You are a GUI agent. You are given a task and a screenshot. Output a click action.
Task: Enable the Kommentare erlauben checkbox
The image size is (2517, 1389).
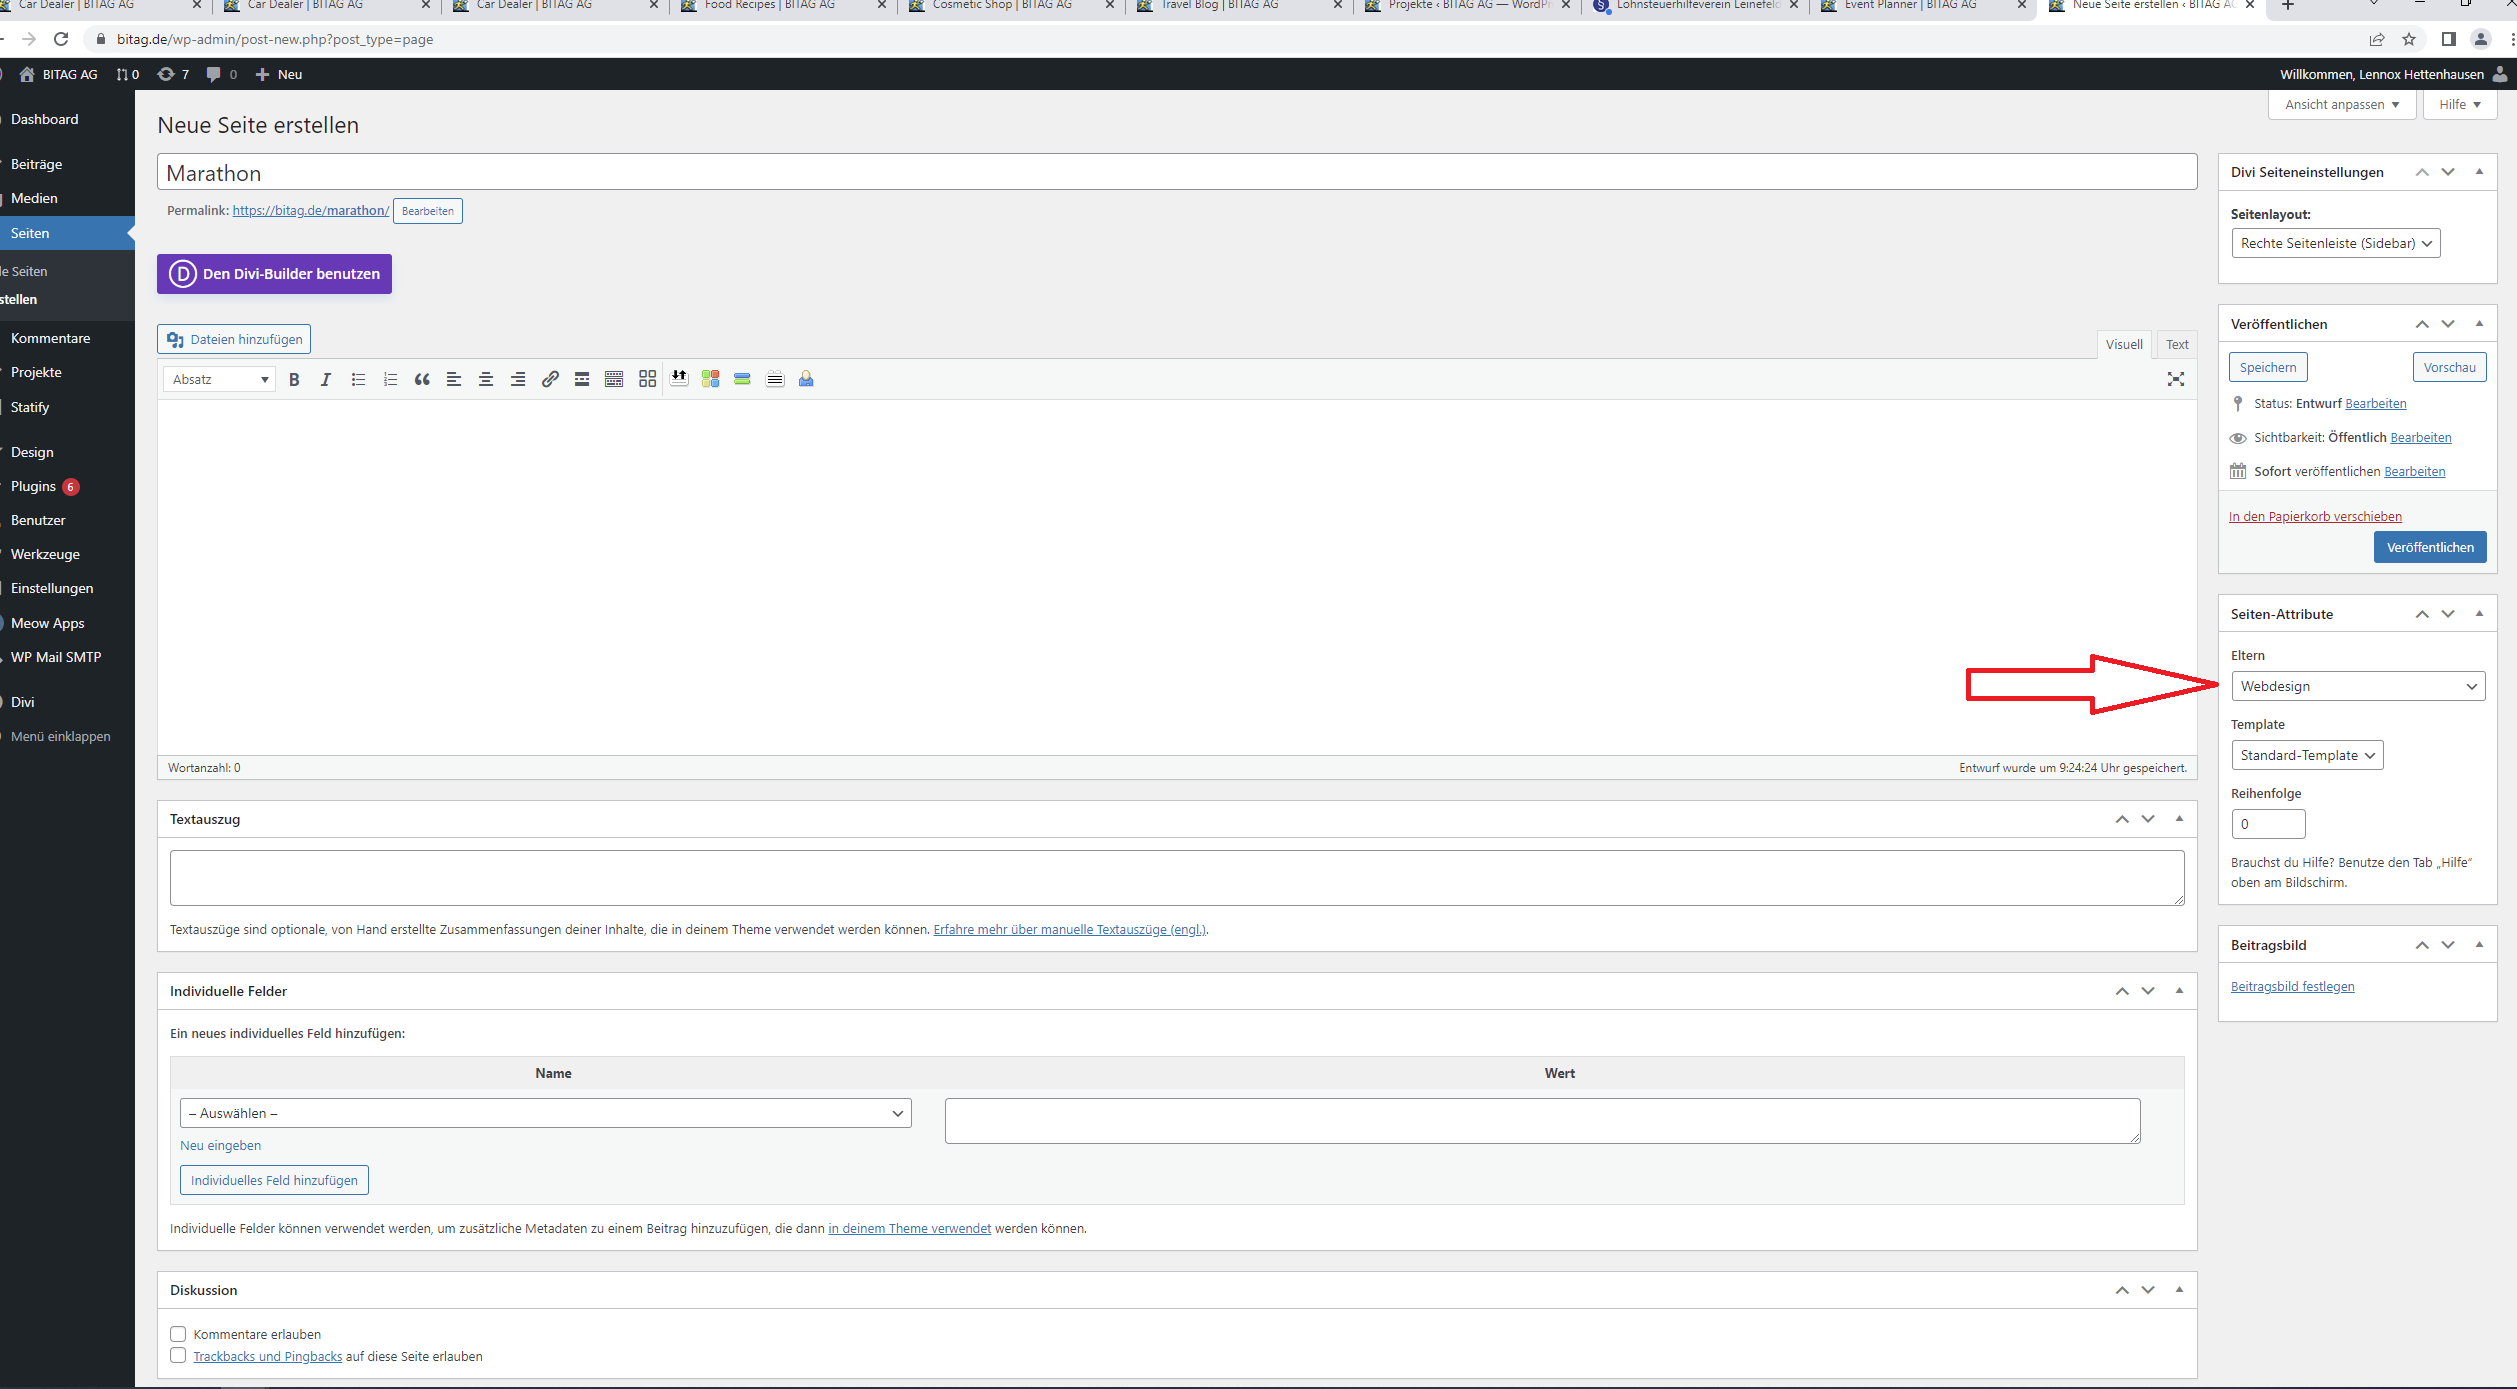pyautogui.click(x=178, y=1333)
